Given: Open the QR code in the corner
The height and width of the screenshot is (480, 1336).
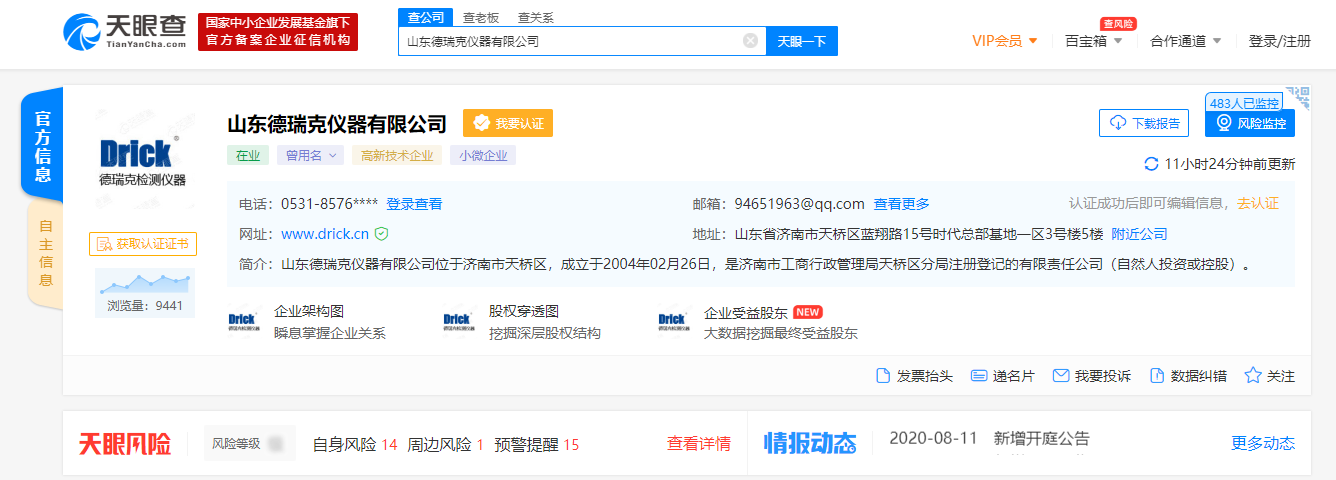Looking at the screenshot, I should click(1297, 98).
